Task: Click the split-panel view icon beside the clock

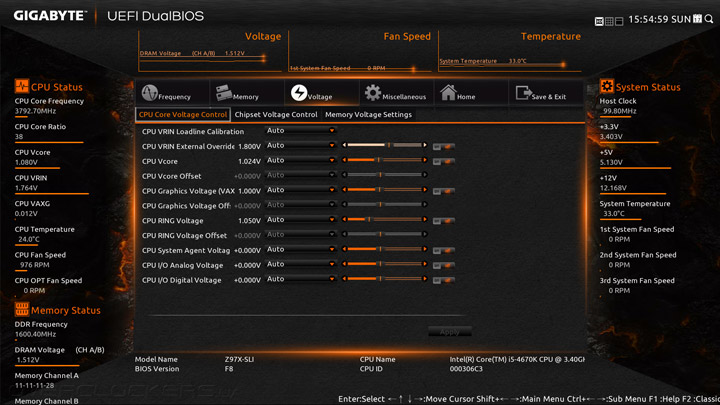Action: [x=619, y=21]
